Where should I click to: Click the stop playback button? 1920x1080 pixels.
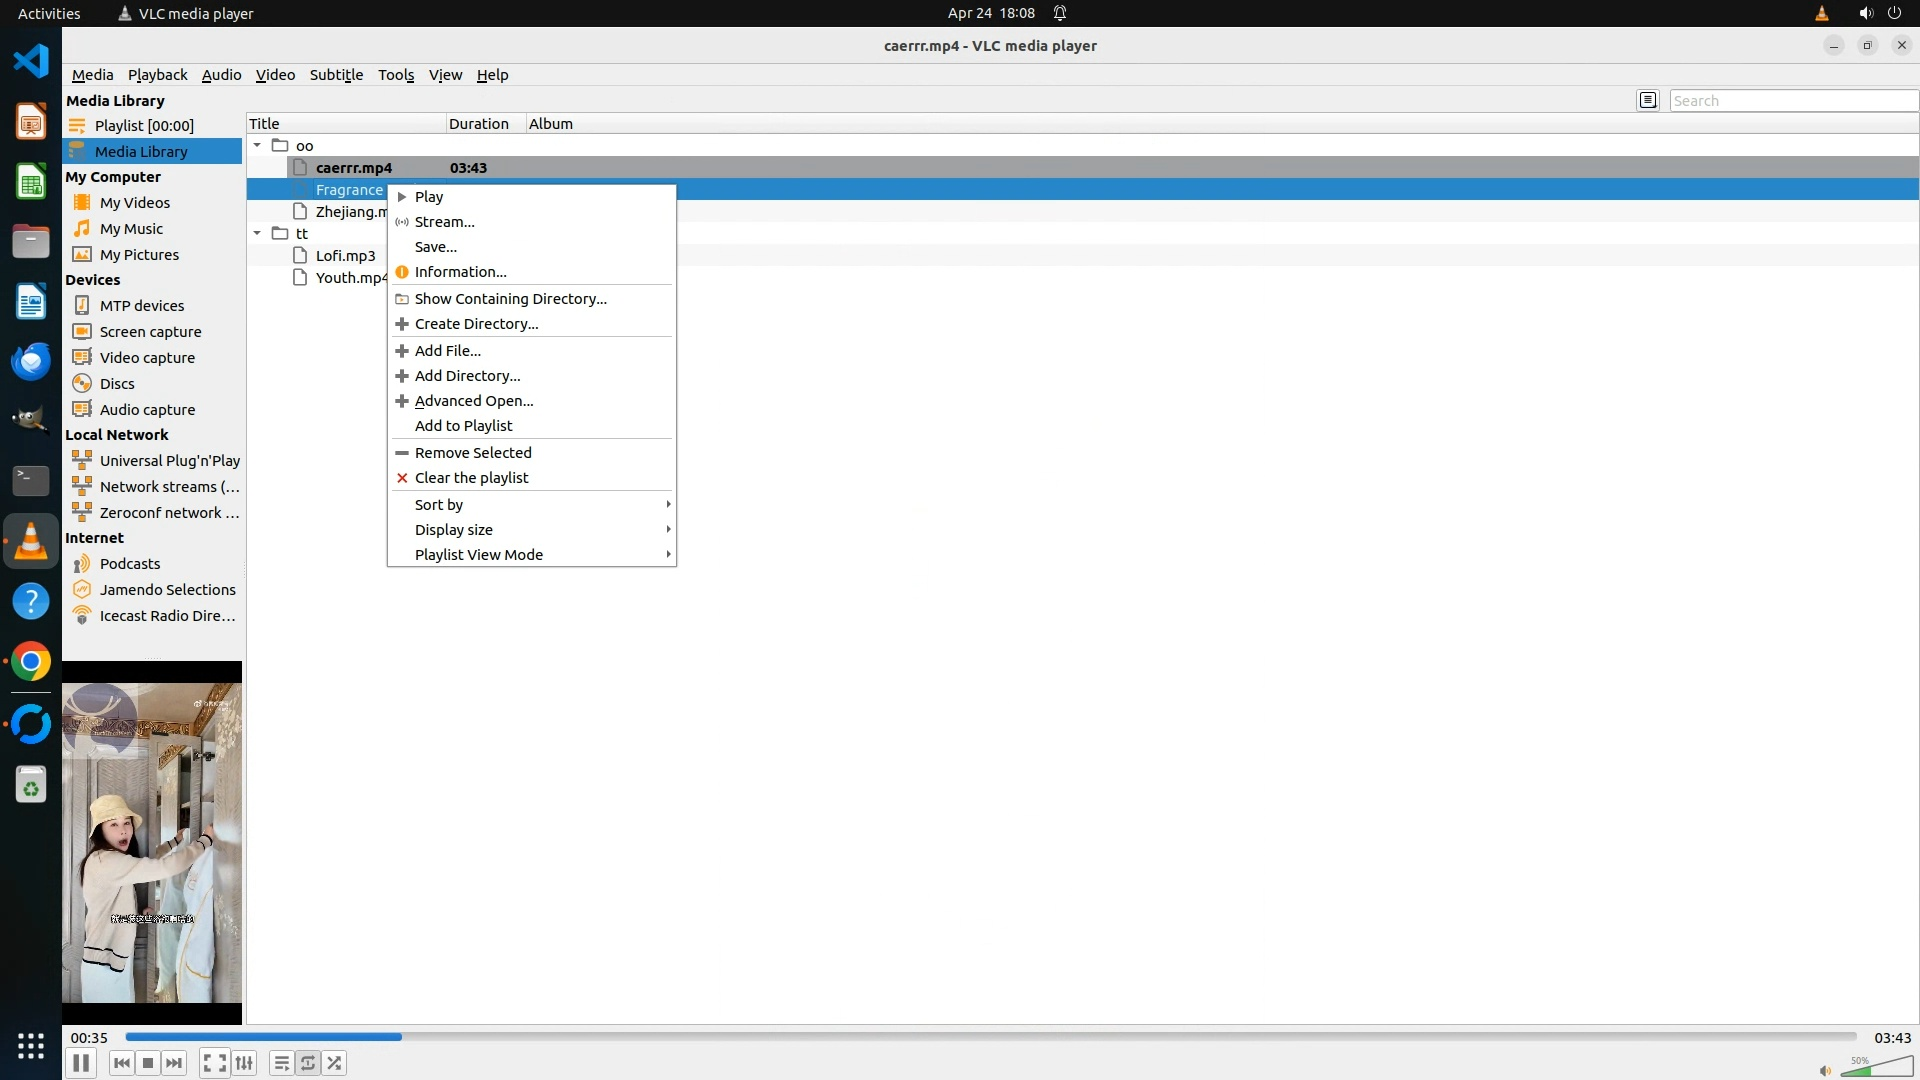[148, 1063]
